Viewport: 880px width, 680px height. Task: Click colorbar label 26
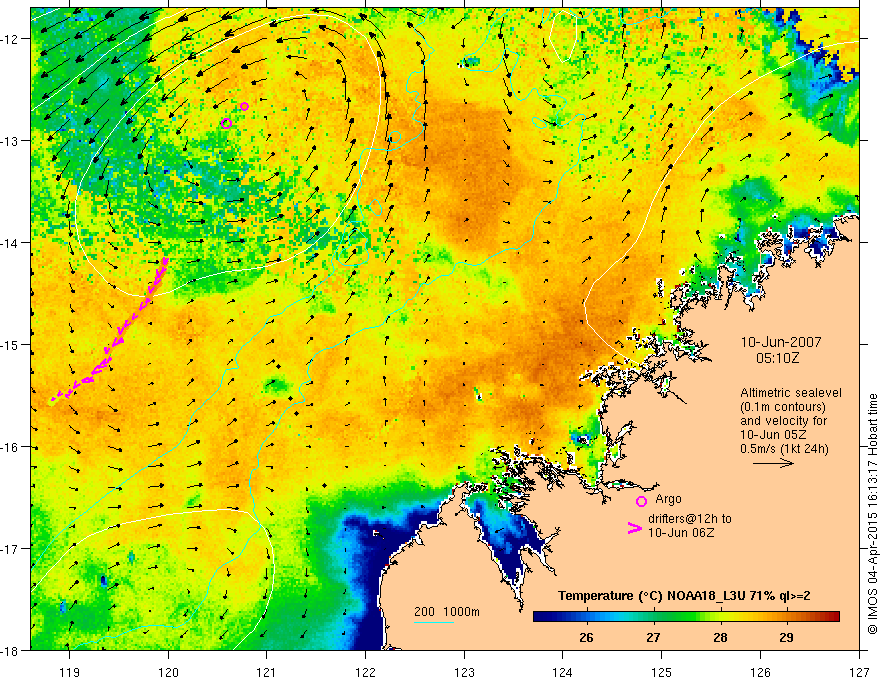586,637
